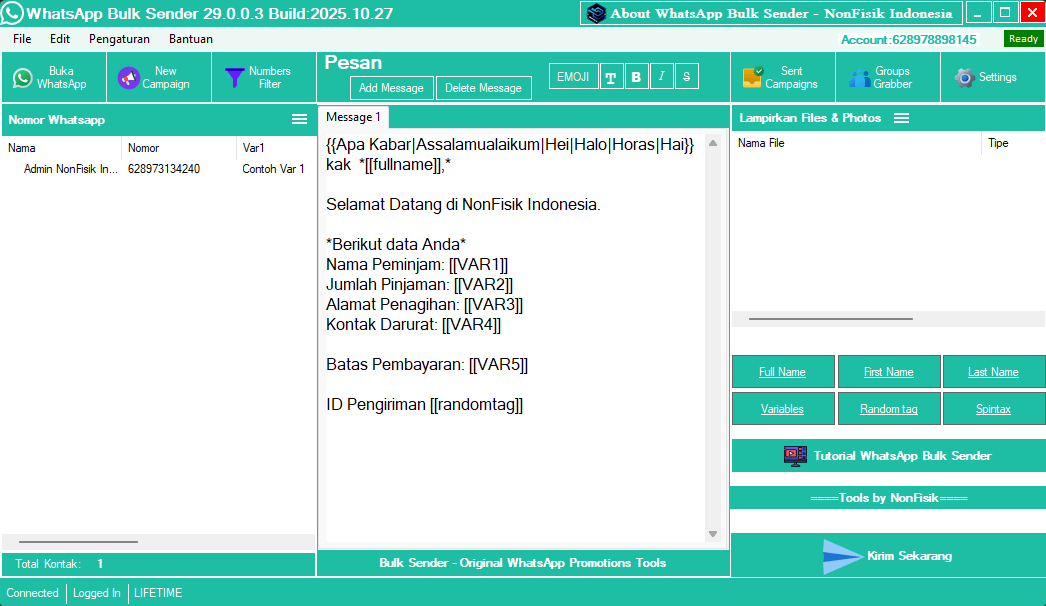This screenshot has width=1046, height=606.
Task: Launch the Groups Grabber tool
Action: click(x=859, y=78)
